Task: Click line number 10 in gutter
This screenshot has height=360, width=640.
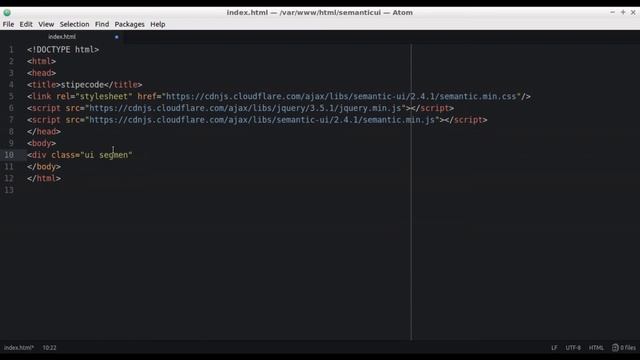Action: click(9, 155)
